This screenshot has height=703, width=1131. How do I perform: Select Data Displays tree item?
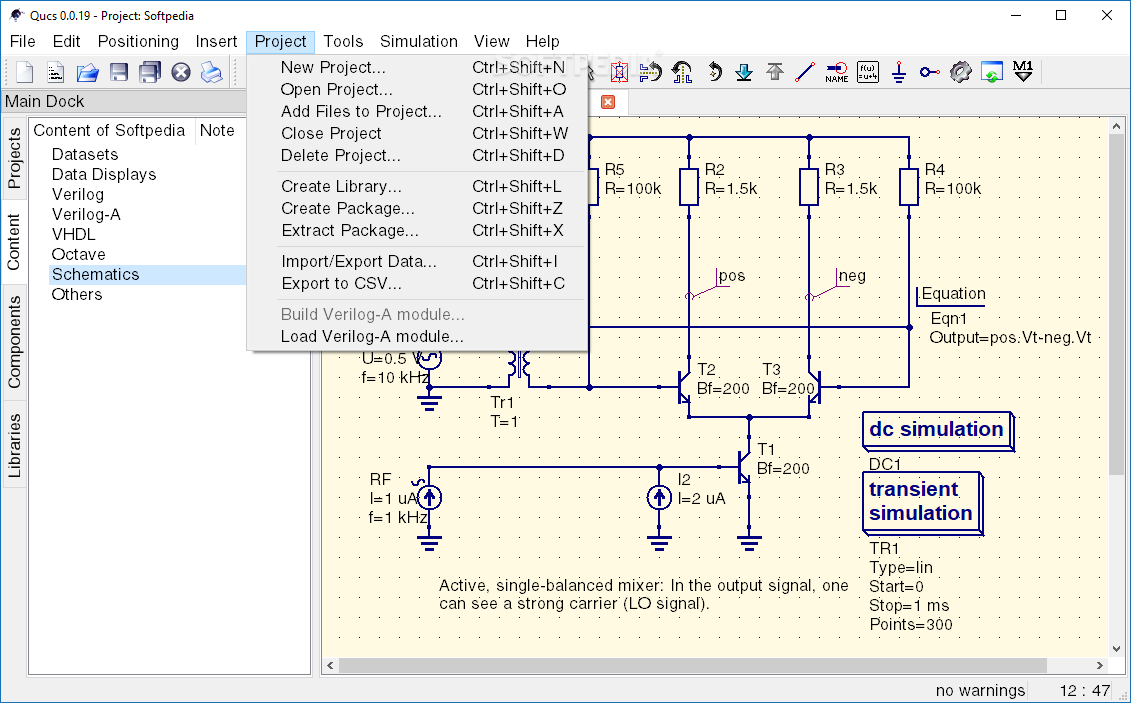[104, 174]
